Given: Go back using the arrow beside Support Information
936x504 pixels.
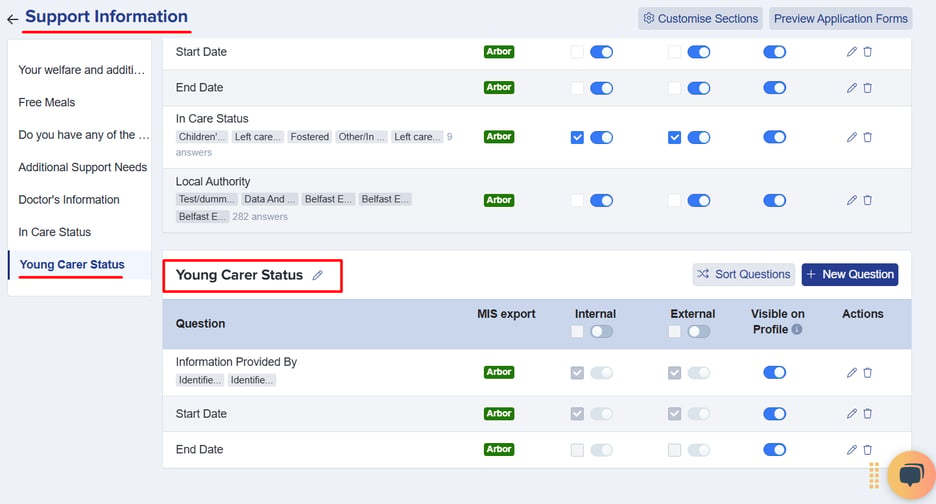Looking at the screenshot, I should tap(13, 19).
